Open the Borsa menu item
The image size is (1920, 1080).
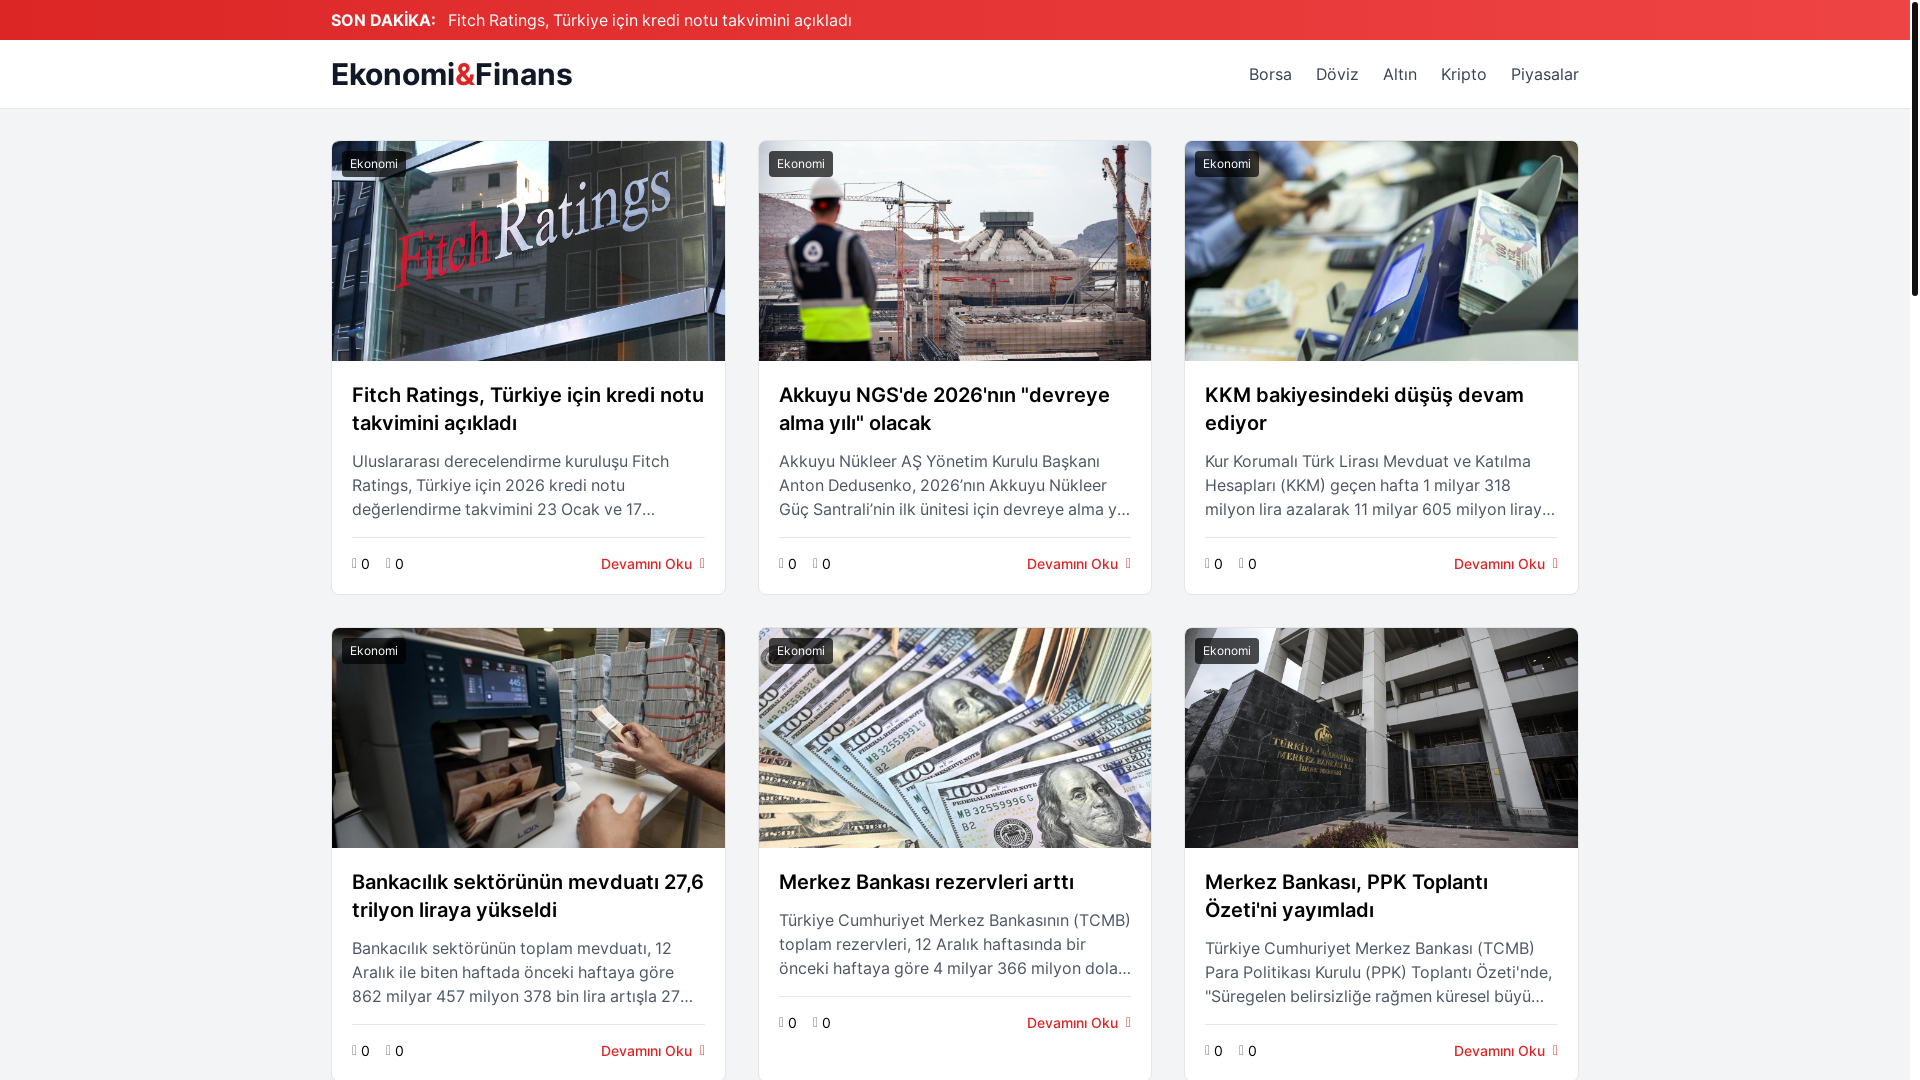(1270, 74)
